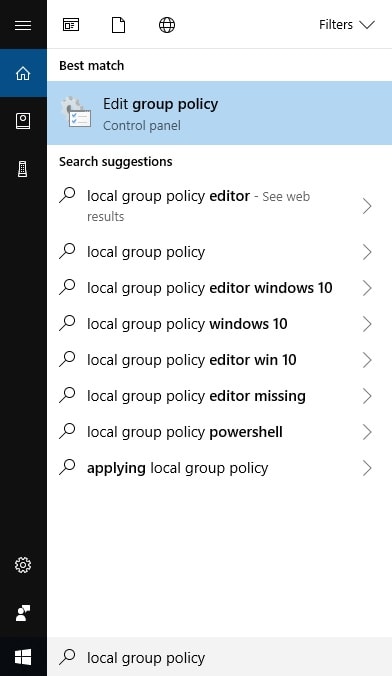392x676 pixels.
Task: Expand the hamburger menu in the sidebar
Action: 23,25
